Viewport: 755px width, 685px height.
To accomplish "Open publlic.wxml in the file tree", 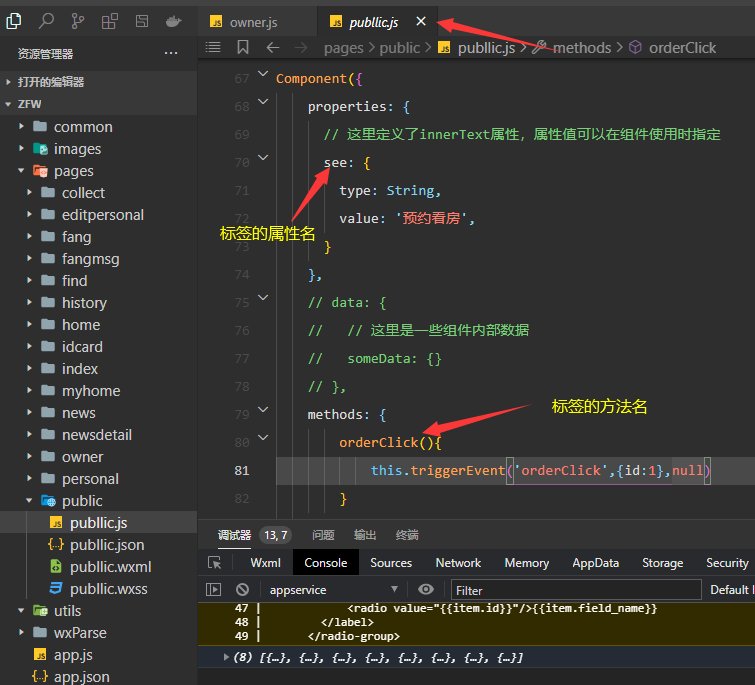I will coord(110,567).
